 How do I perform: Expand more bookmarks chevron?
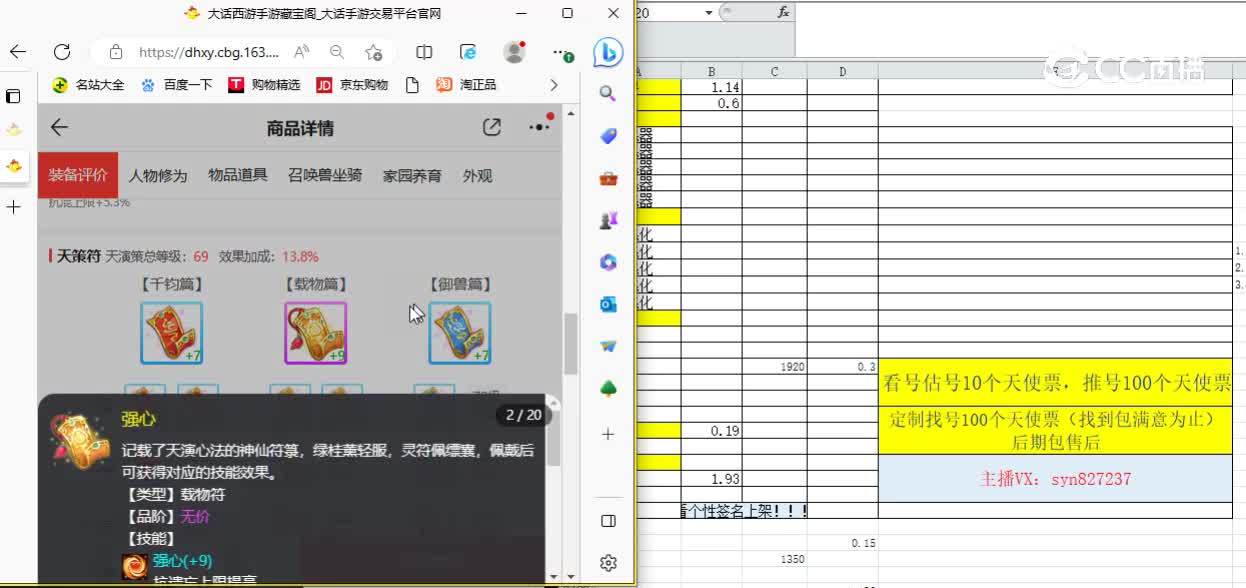(x=554, y=85)
